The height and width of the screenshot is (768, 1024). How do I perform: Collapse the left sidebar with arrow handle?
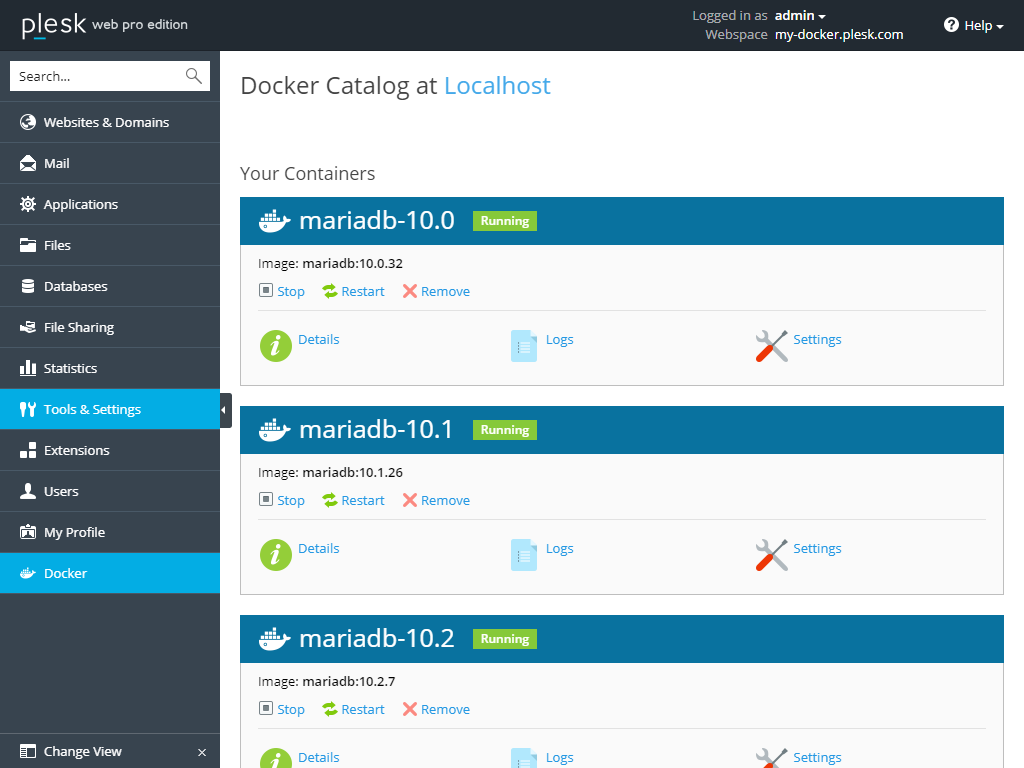click(225, 410)
